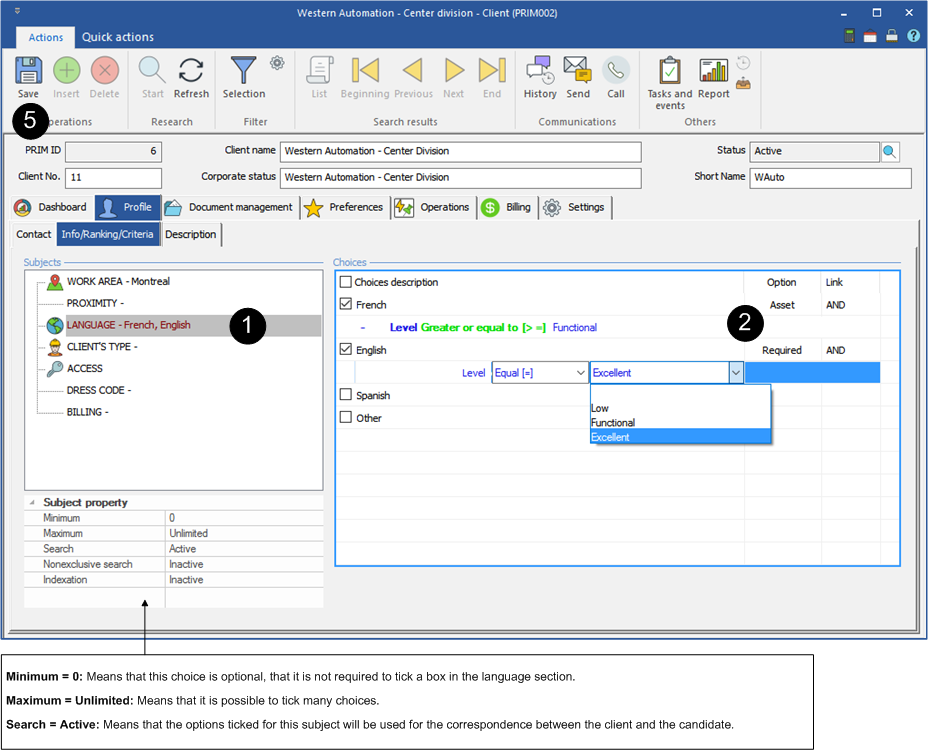Choose Low from the level list

(x=680, y=408)
